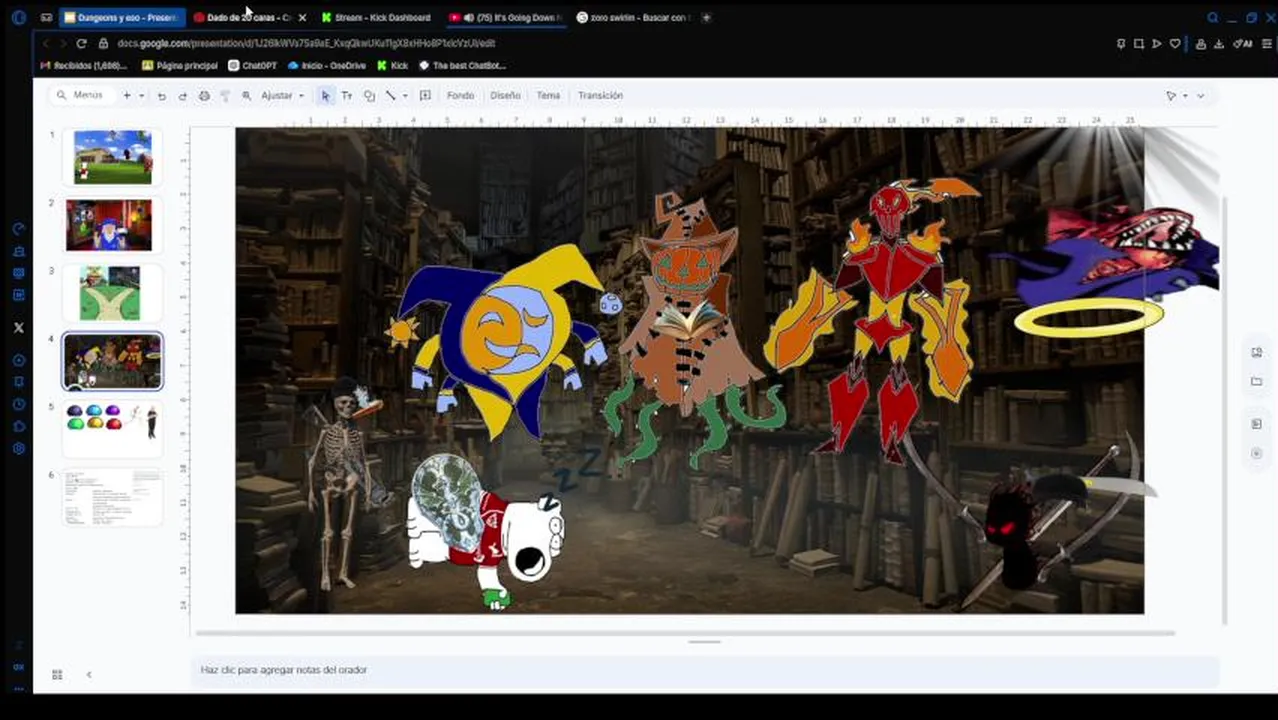Viewport: 1278px width, 720px height.
Task: Switch to Dungeons y eso presentation tab
Action: coord(122,17)
